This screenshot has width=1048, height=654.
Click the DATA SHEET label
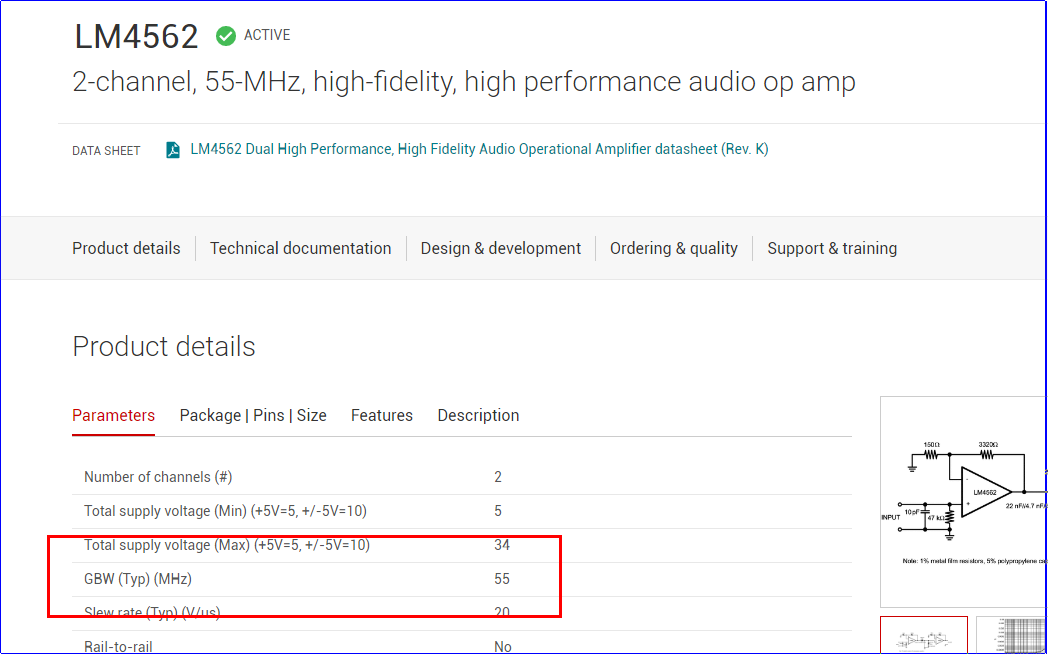click(106, 151)
